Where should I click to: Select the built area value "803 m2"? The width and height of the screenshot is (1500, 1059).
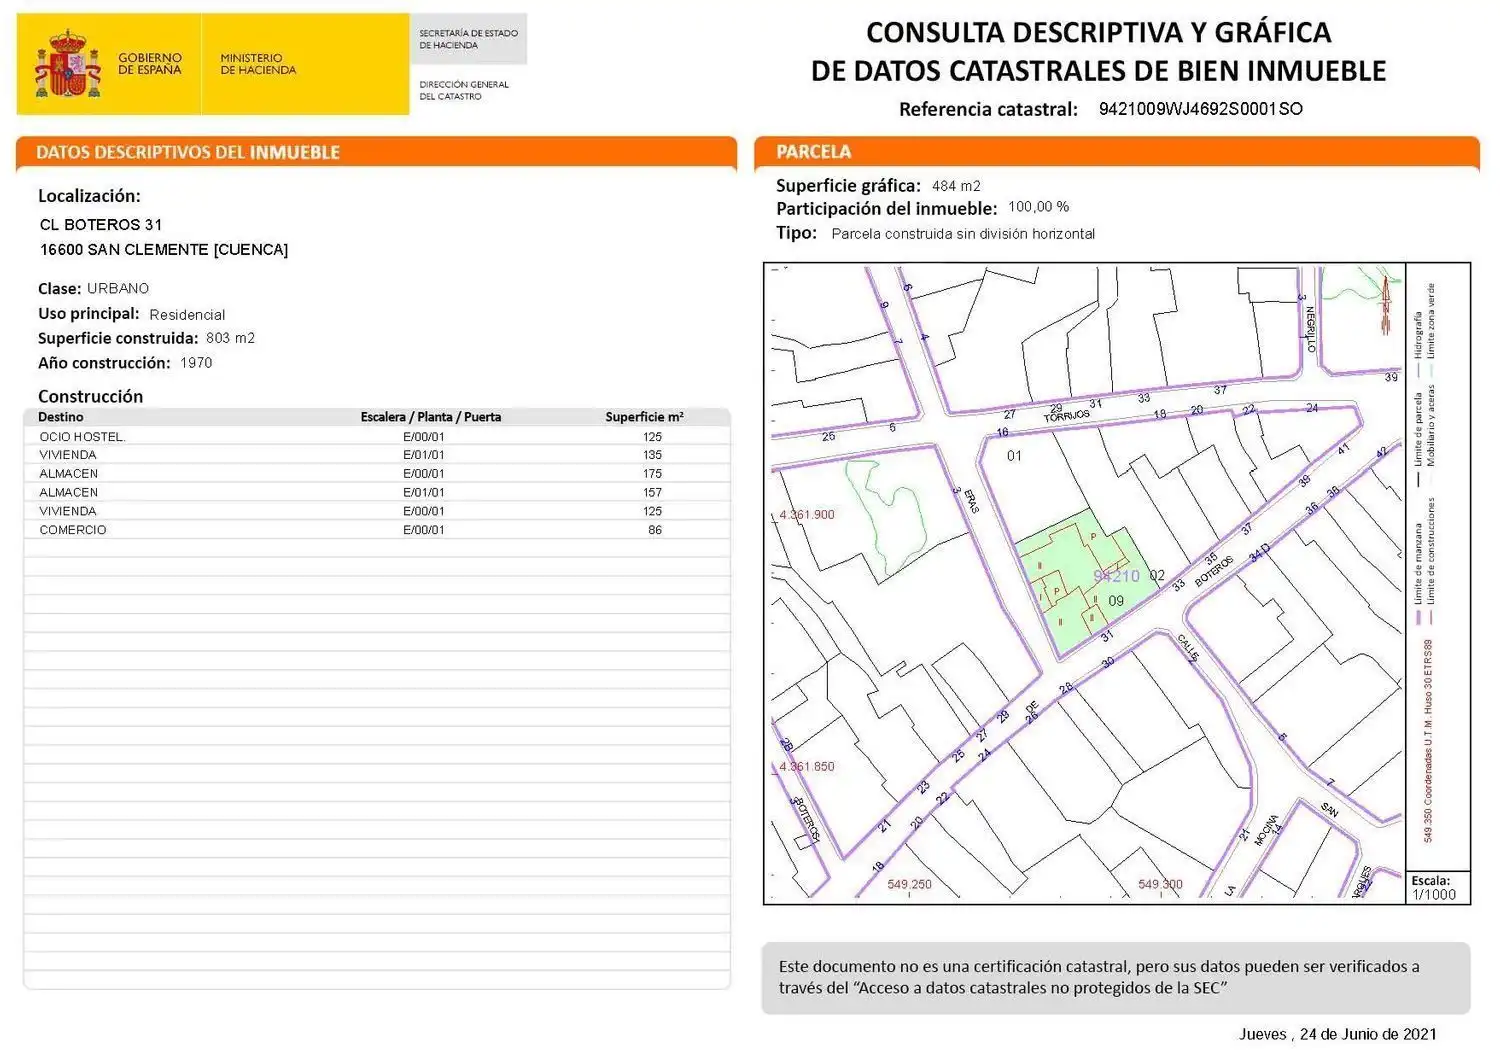[x=230, y=338]
